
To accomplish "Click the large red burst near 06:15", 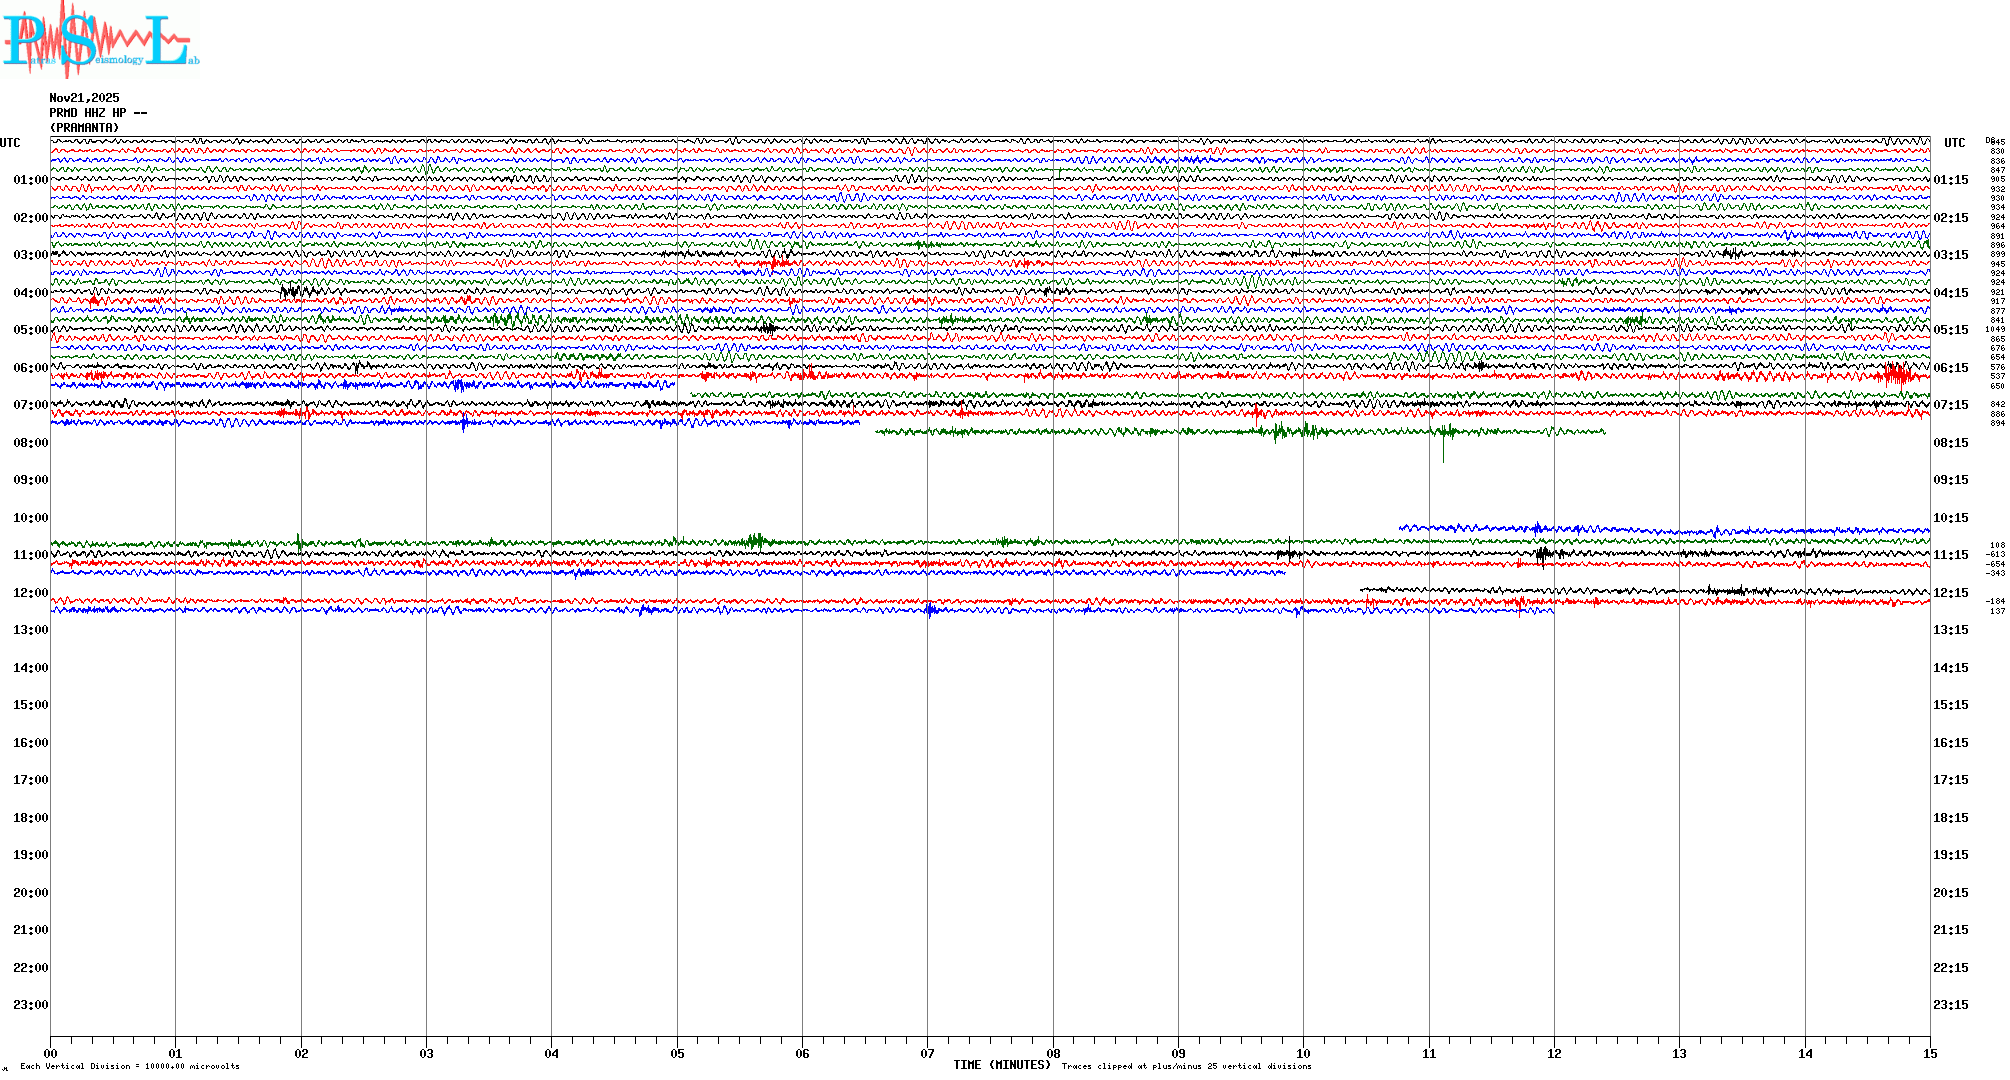I will [1897, 375].
